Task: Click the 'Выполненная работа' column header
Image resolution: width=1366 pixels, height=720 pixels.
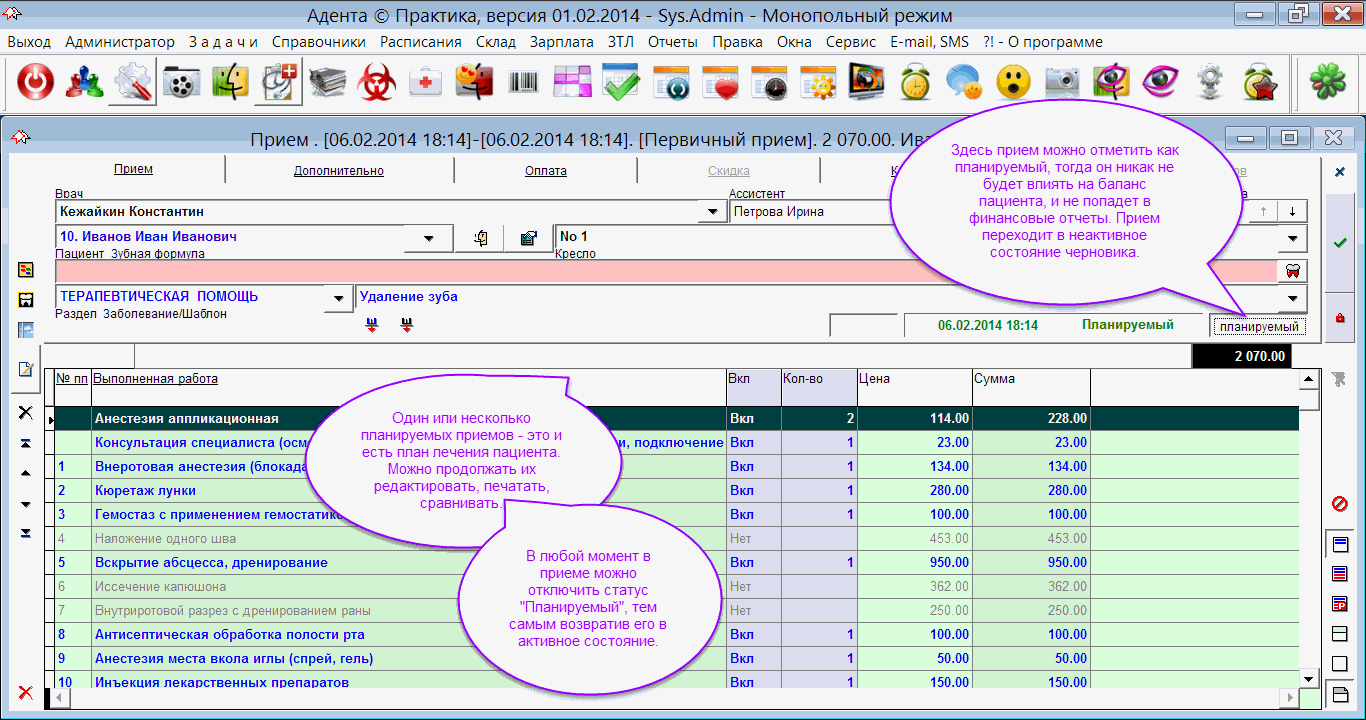Action: [x=155, y=379]
